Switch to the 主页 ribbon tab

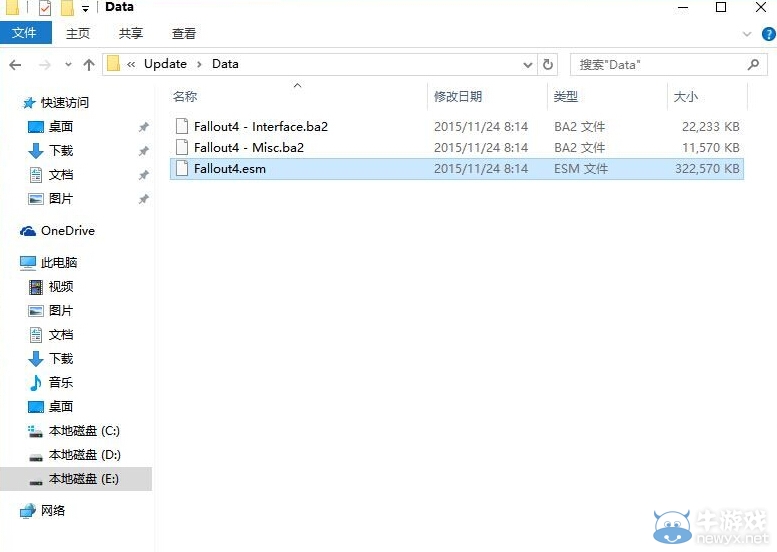pyautogui.click(x=78, y=33)
